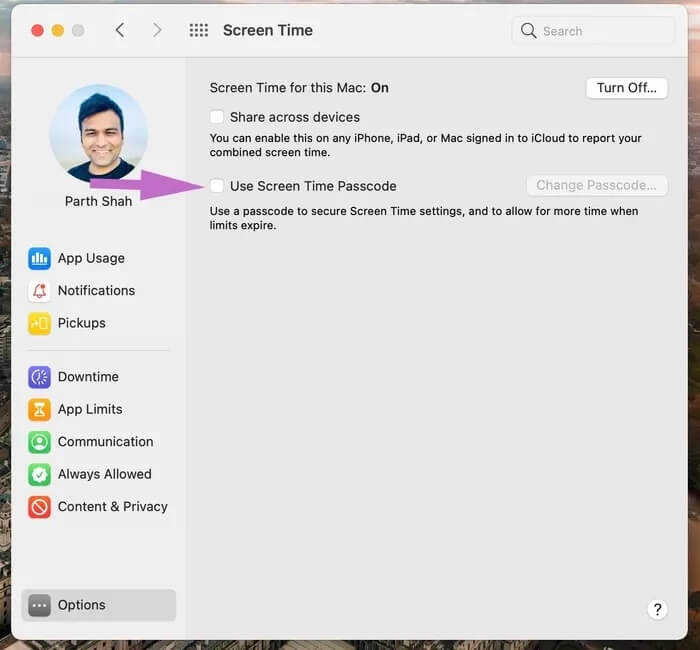Viewport: 700px width, 650px height.
Task: Open the help question mark button
Action: coord(657,609)
